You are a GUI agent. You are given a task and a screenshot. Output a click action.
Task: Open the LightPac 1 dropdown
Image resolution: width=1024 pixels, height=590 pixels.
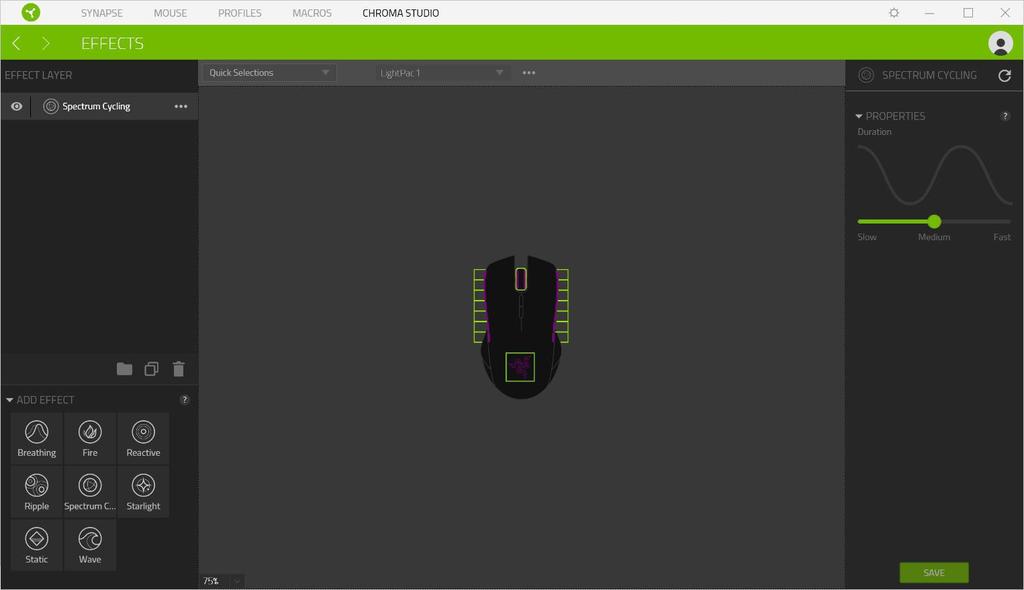(441, 73)
